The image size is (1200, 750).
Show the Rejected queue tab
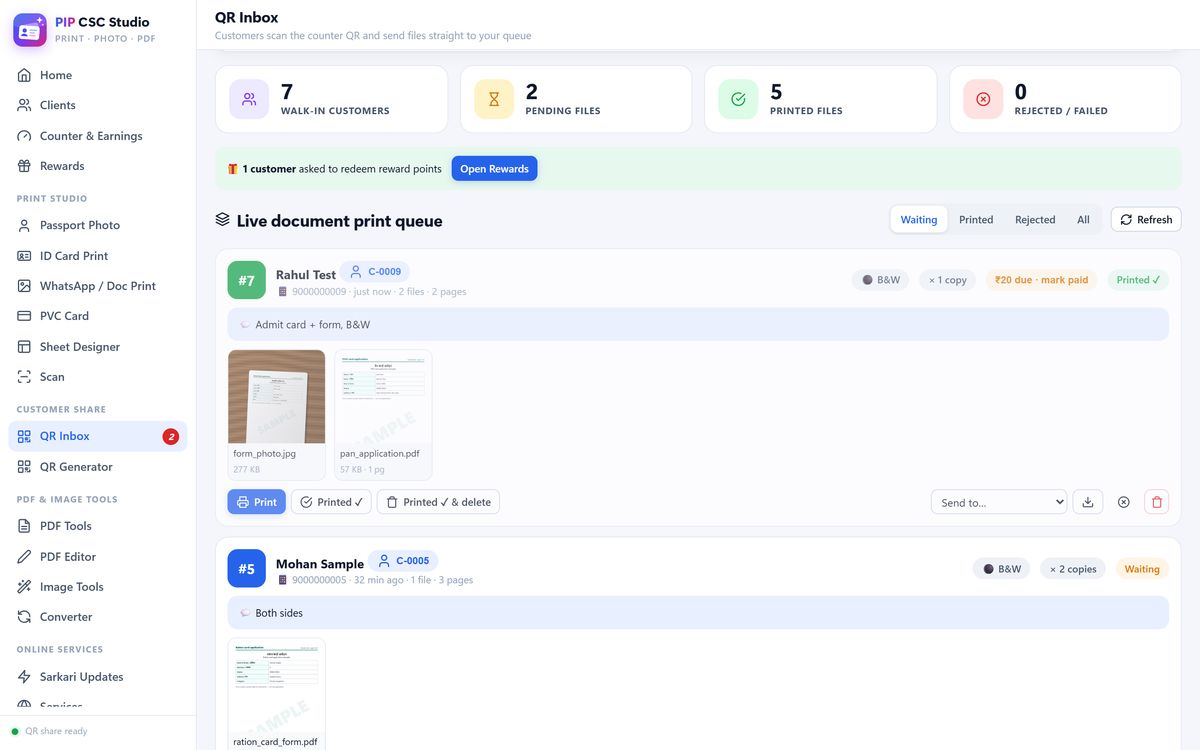pyautogui.click(x=1035, y=220)
